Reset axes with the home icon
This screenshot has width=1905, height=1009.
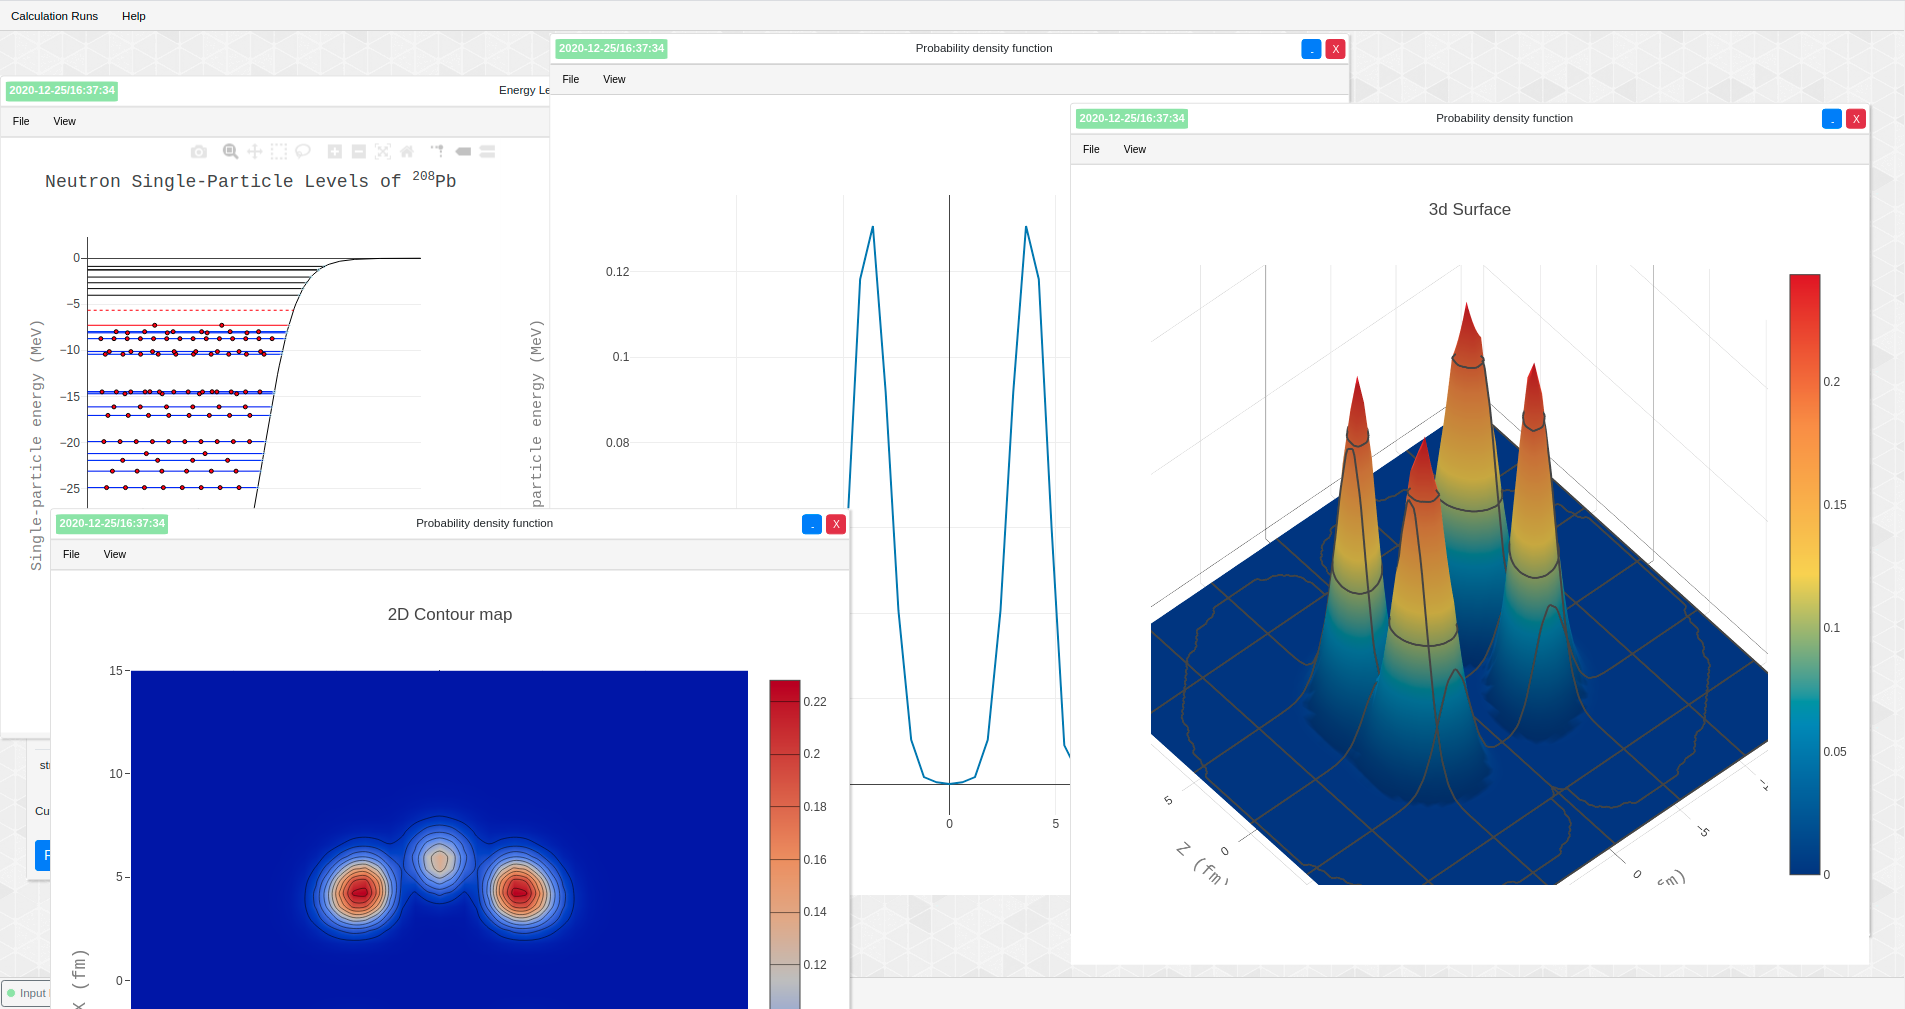(x=407, y=152)
